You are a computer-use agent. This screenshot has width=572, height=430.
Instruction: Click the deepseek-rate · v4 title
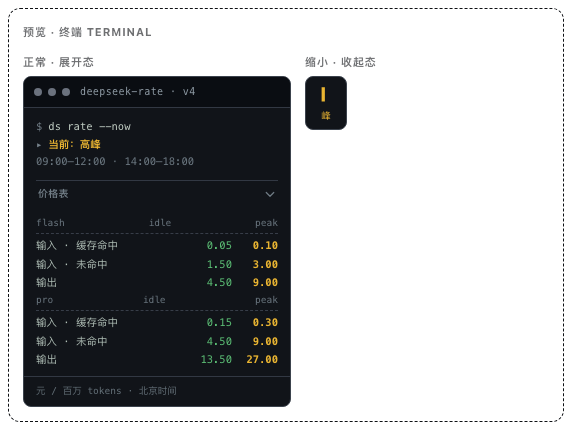(138, 91)
